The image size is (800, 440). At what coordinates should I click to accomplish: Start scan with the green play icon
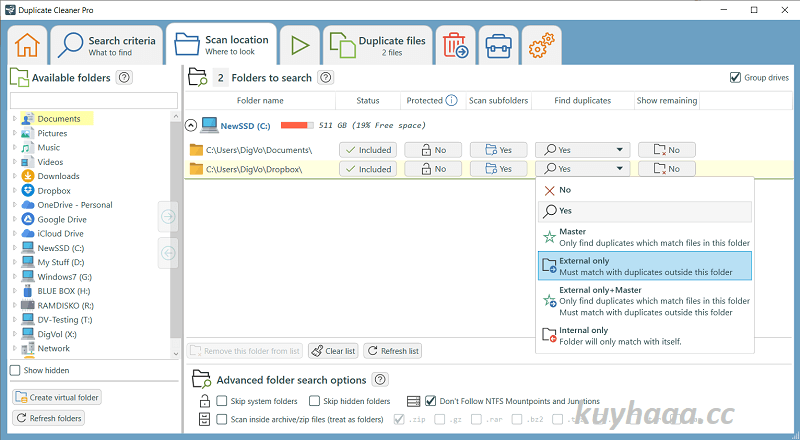300,45
